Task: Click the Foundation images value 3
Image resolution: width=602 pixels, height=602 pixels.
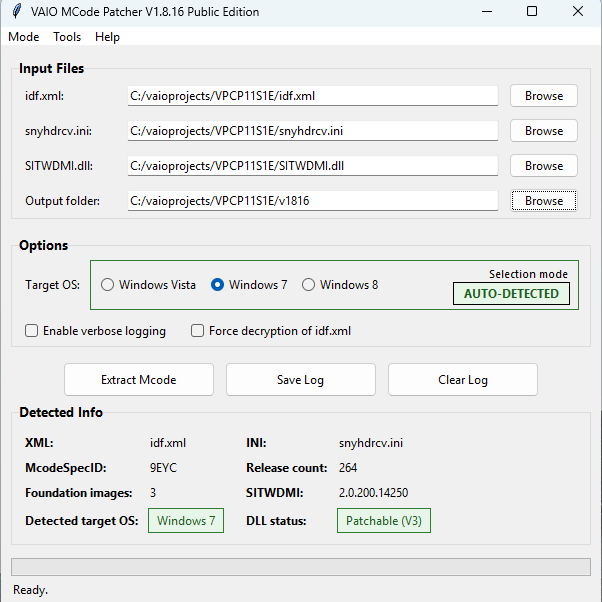Action: coord(153,493)
